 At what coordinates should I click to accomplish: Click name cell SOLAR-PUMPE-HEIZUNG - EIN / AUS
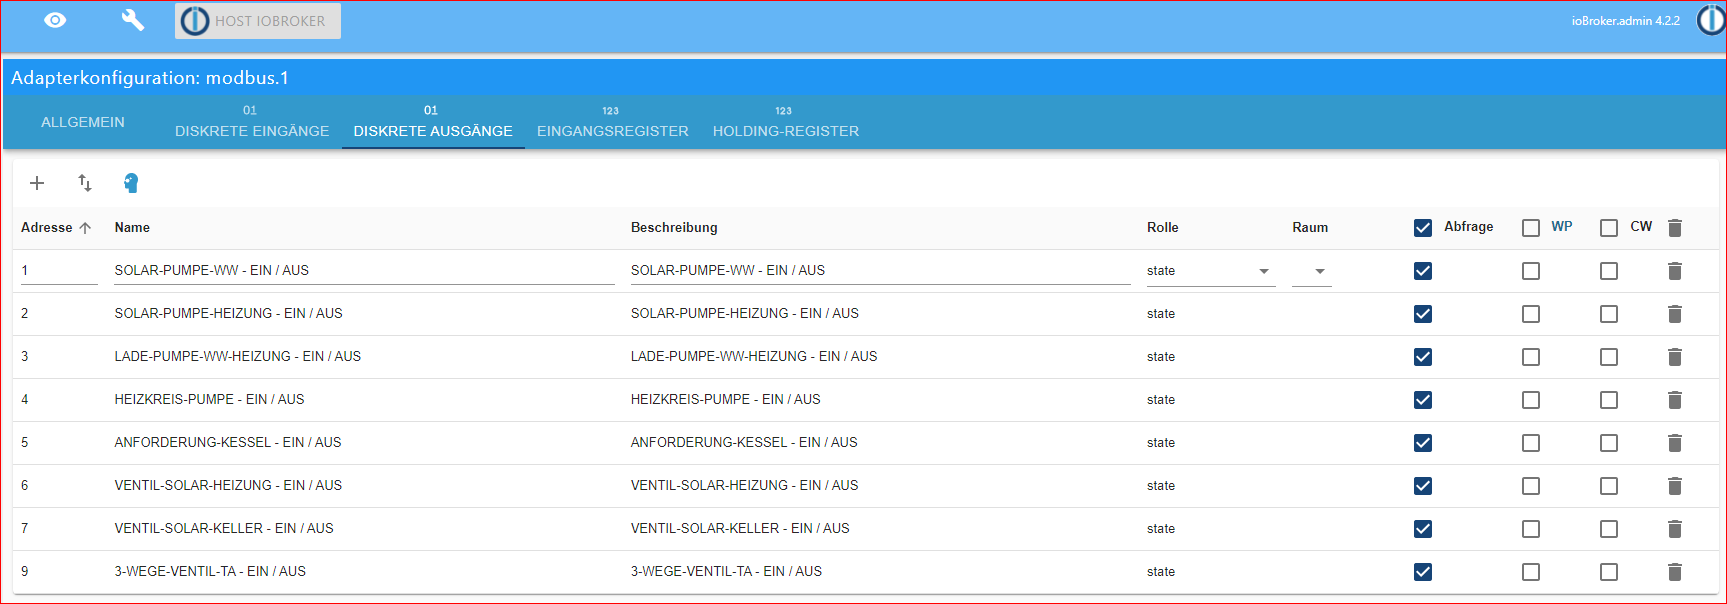(228, 314)
